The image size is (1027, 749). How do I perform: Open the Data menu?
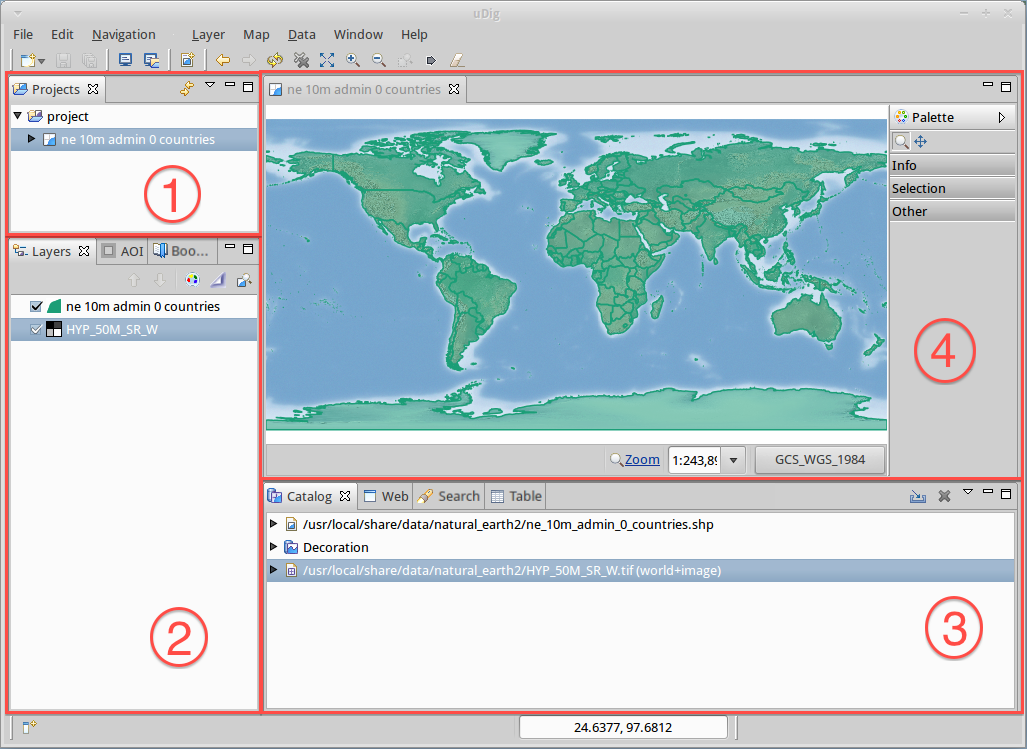(301, 35)
